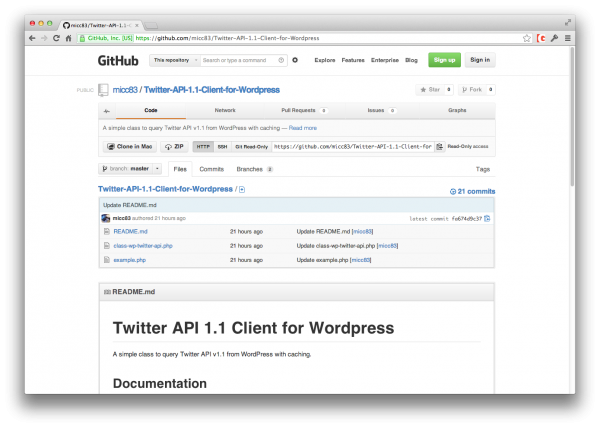Select Git Read-Only clone protocol
Screen dimensions: 600x428
coord(251,146)
